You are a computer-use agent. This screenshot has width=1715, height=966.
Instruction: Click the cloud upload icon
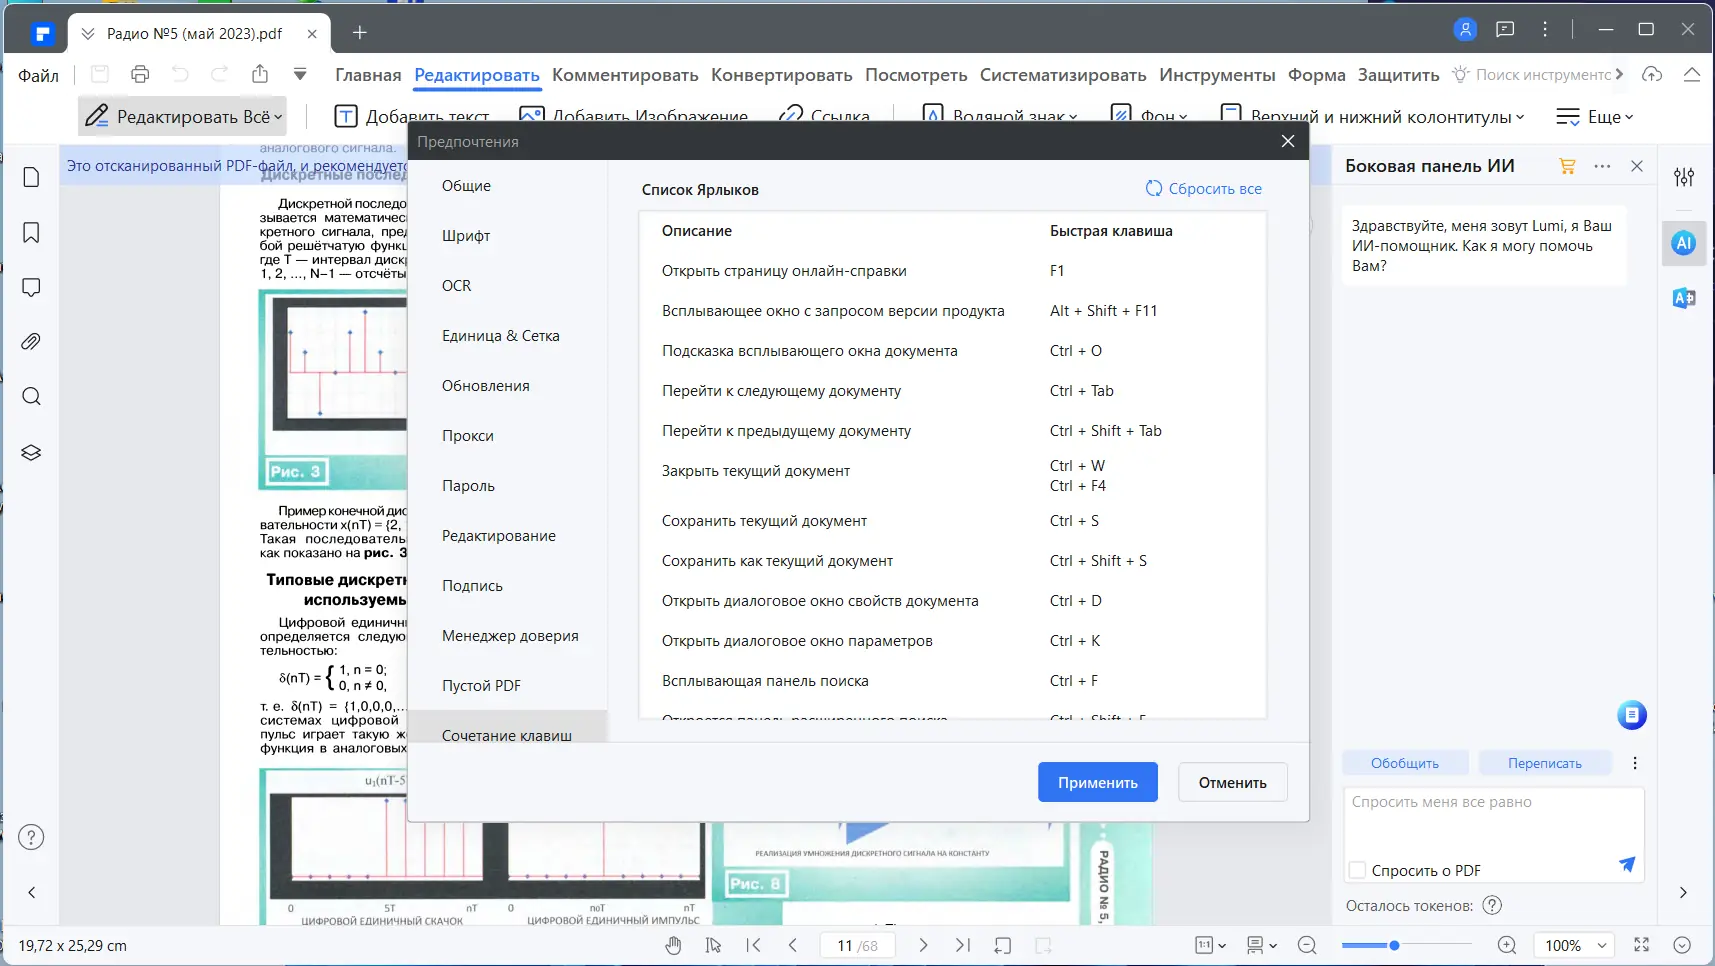point(1652,75)
